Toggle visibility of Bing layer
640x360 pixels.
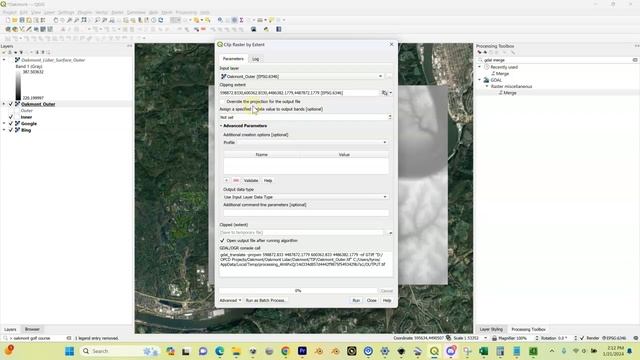coord(11,130)
